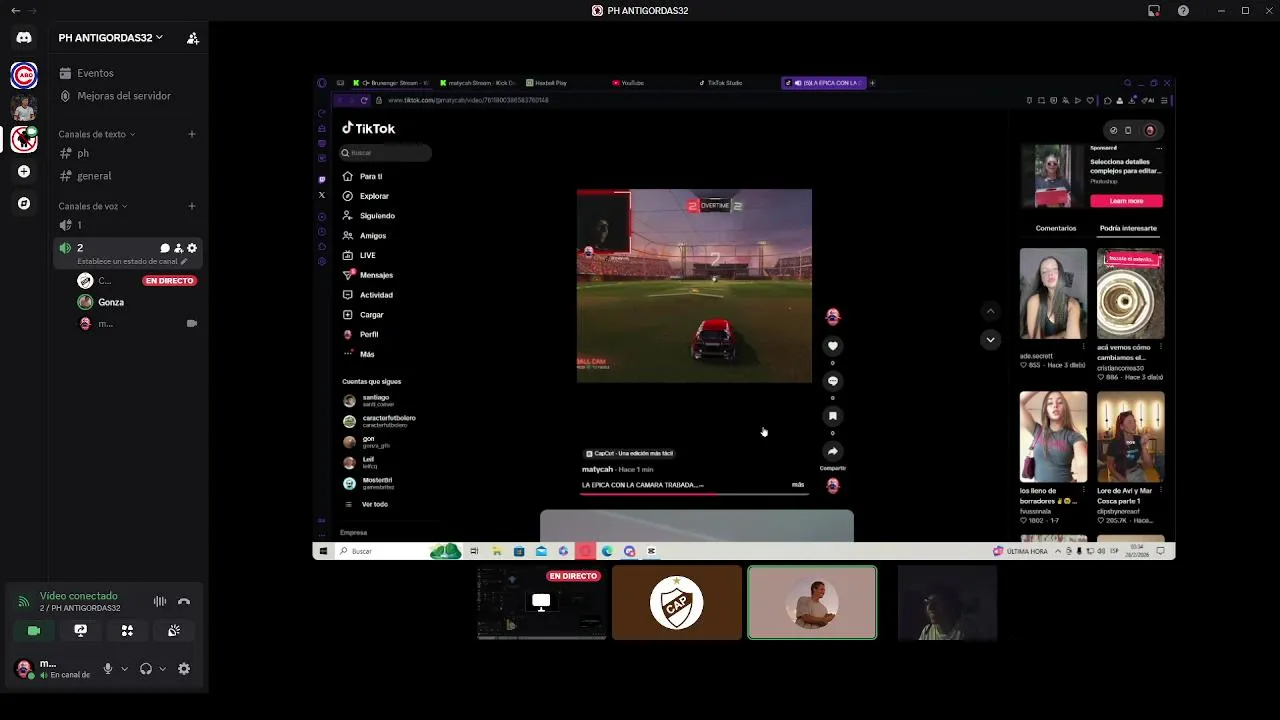The height and width of the screenshot is (720, 1280).
Task: Open microphone input options chevron
Action: 124,669
